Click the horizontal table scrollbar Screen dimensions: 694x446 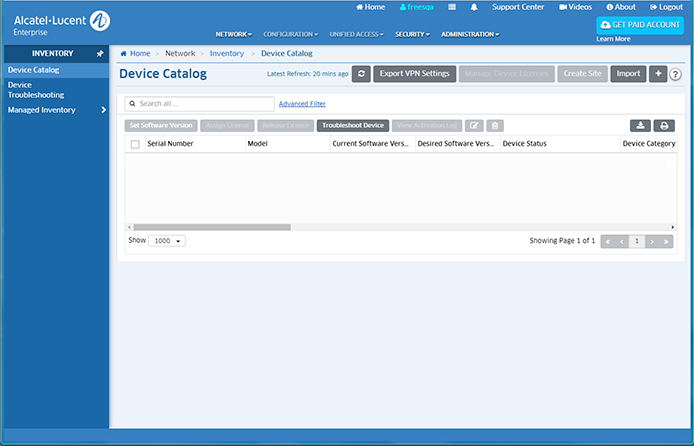coord(212,227)
